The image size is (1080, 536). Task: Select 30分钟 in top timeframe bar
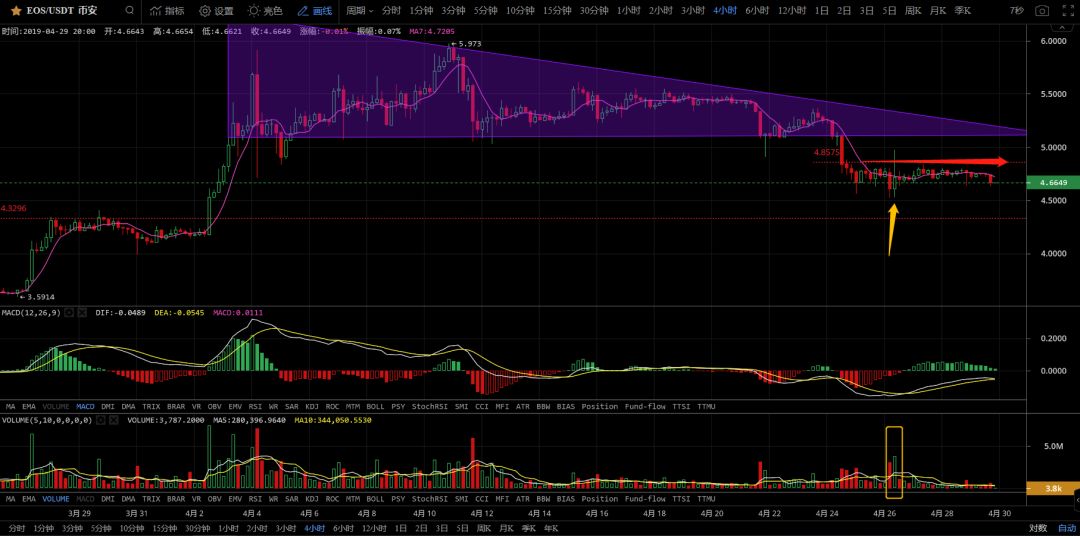point(594,11)
